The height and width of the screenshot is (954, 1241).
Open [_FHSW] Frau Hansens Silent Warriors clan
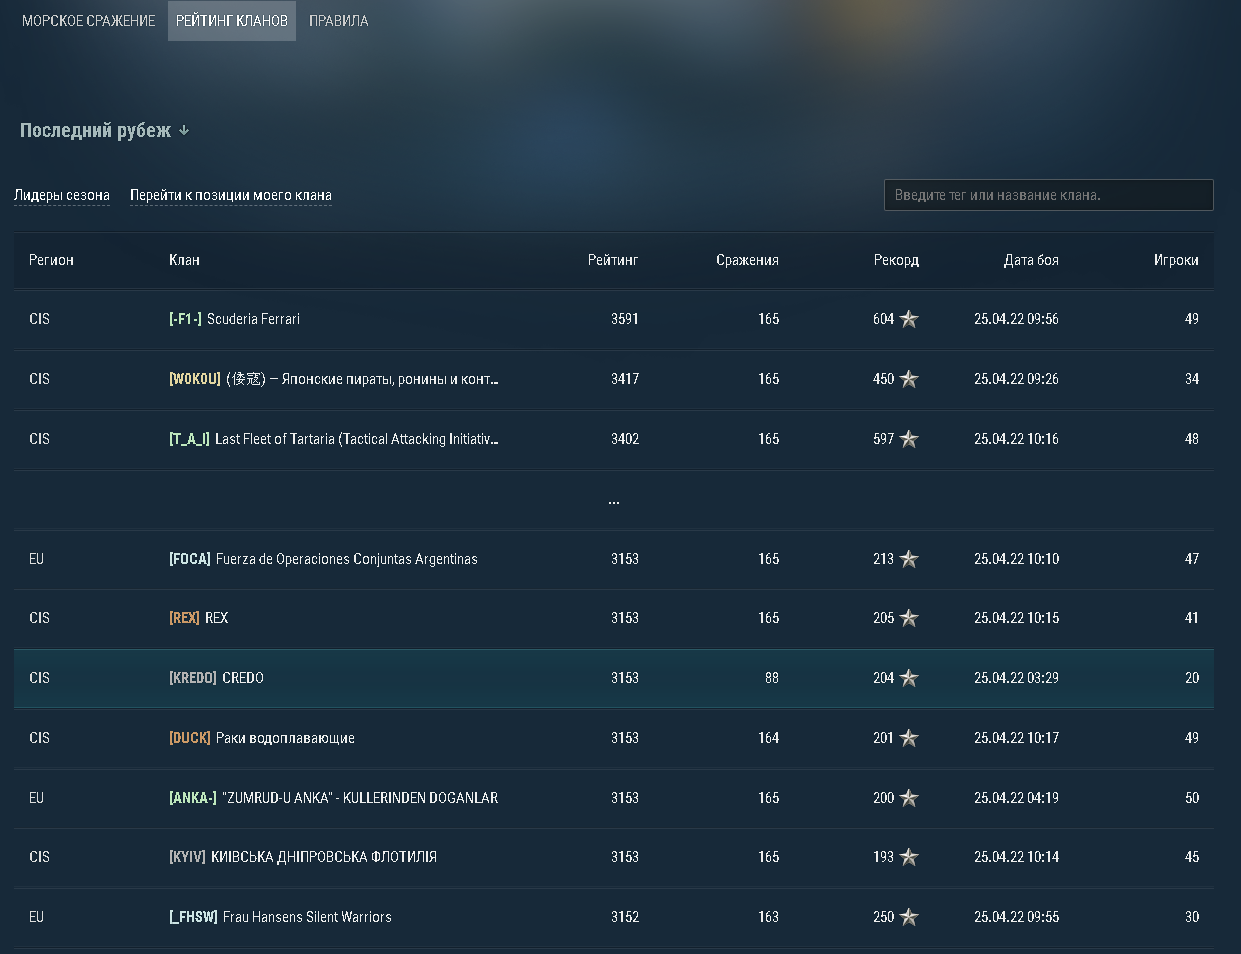click(x=280, y=917)
